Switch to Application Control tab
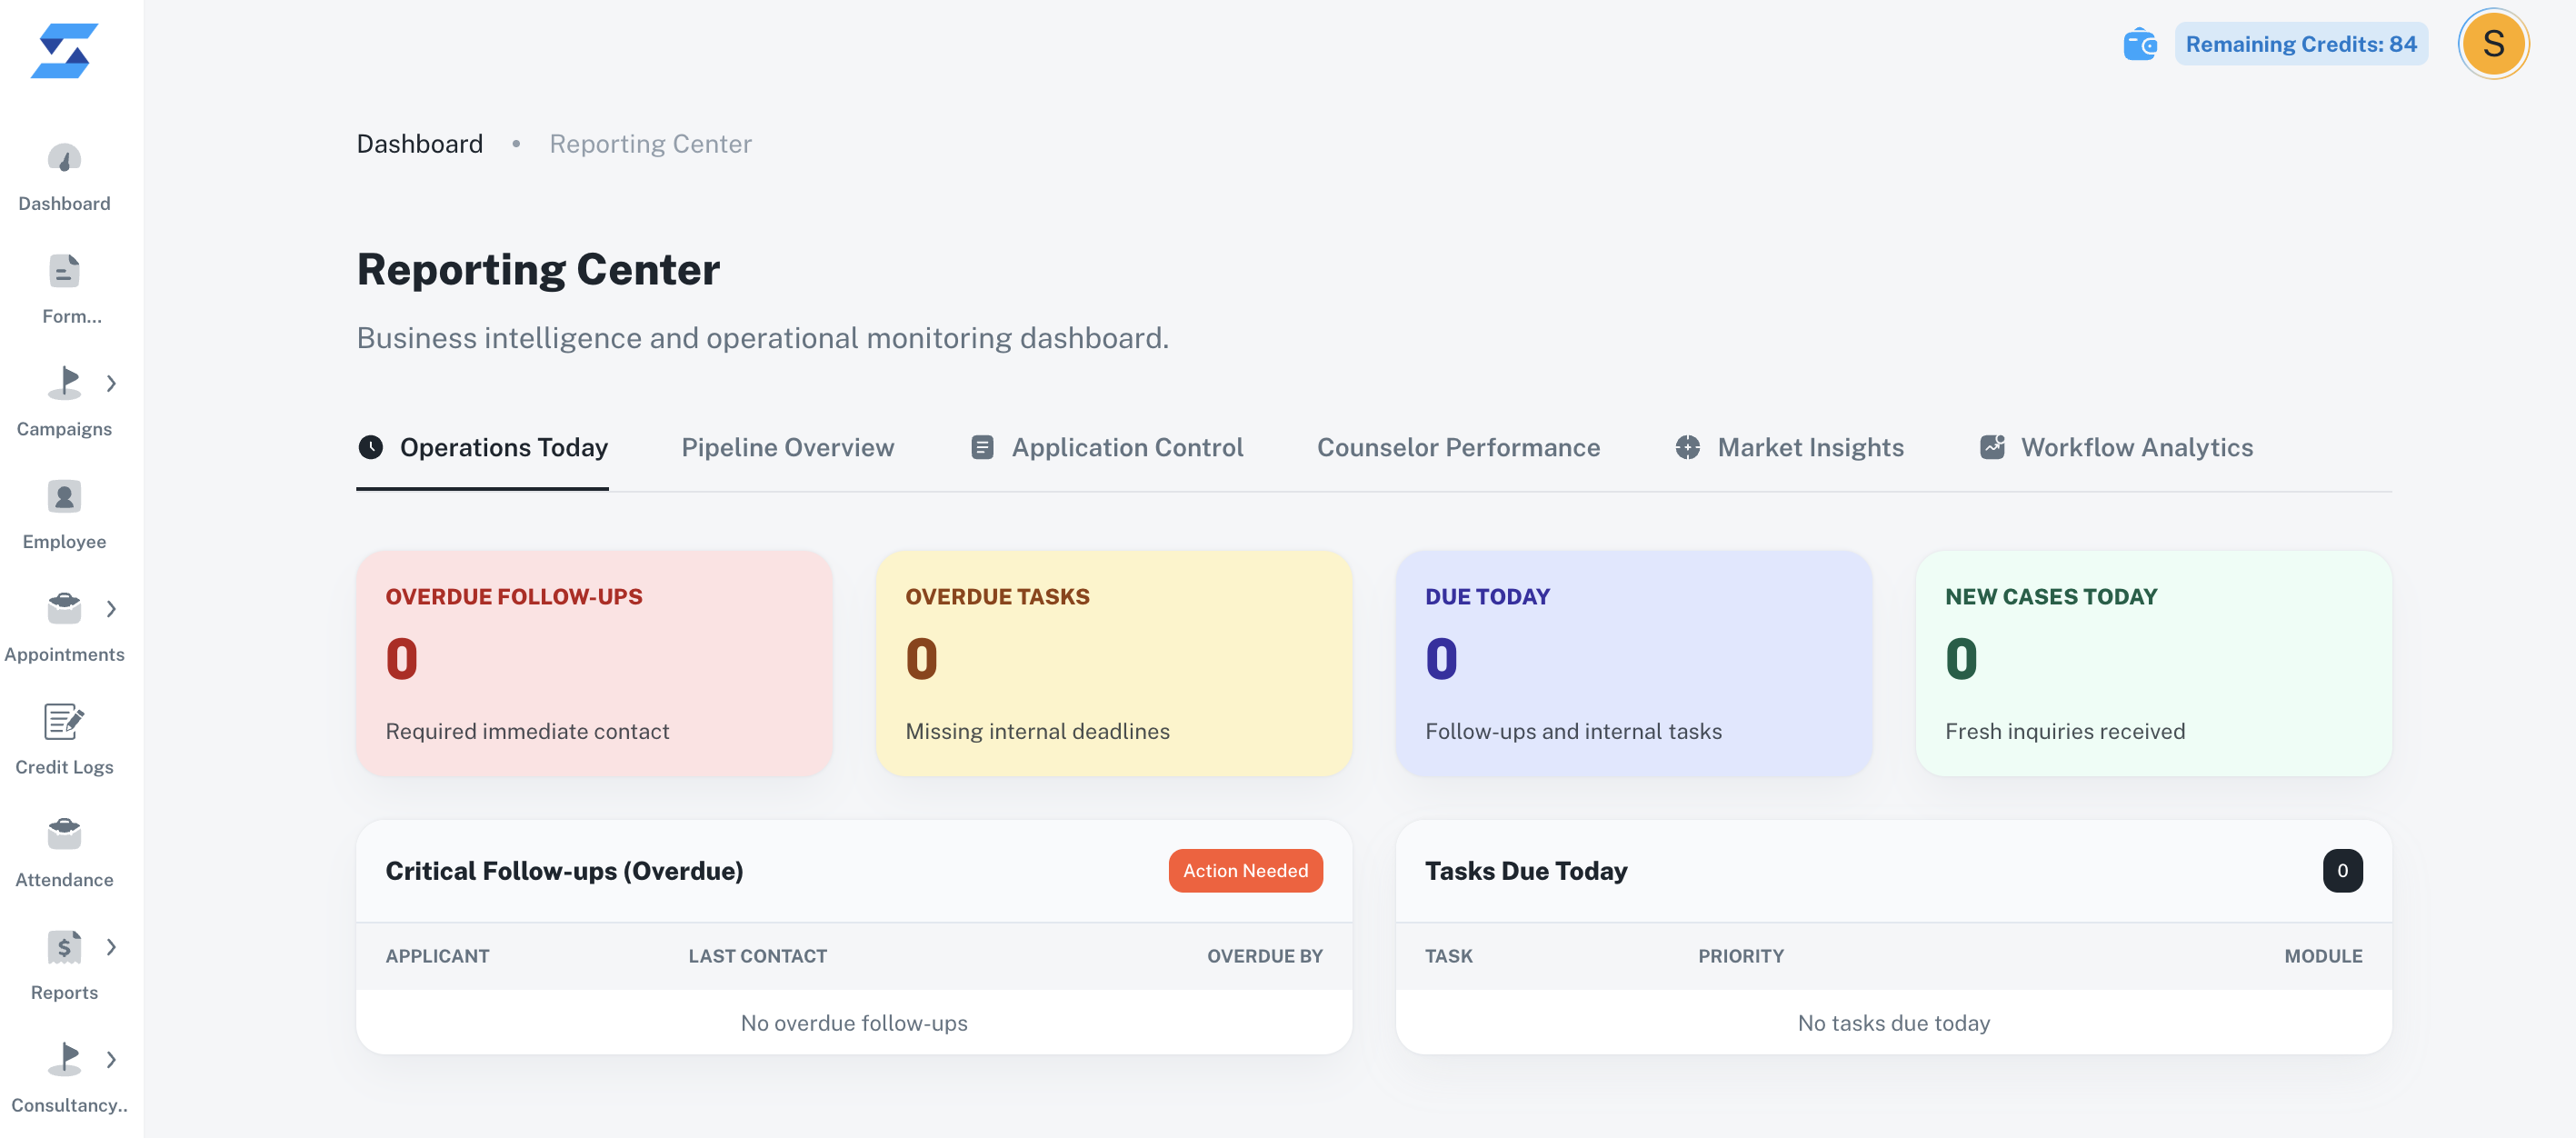 click(1107, 447)
